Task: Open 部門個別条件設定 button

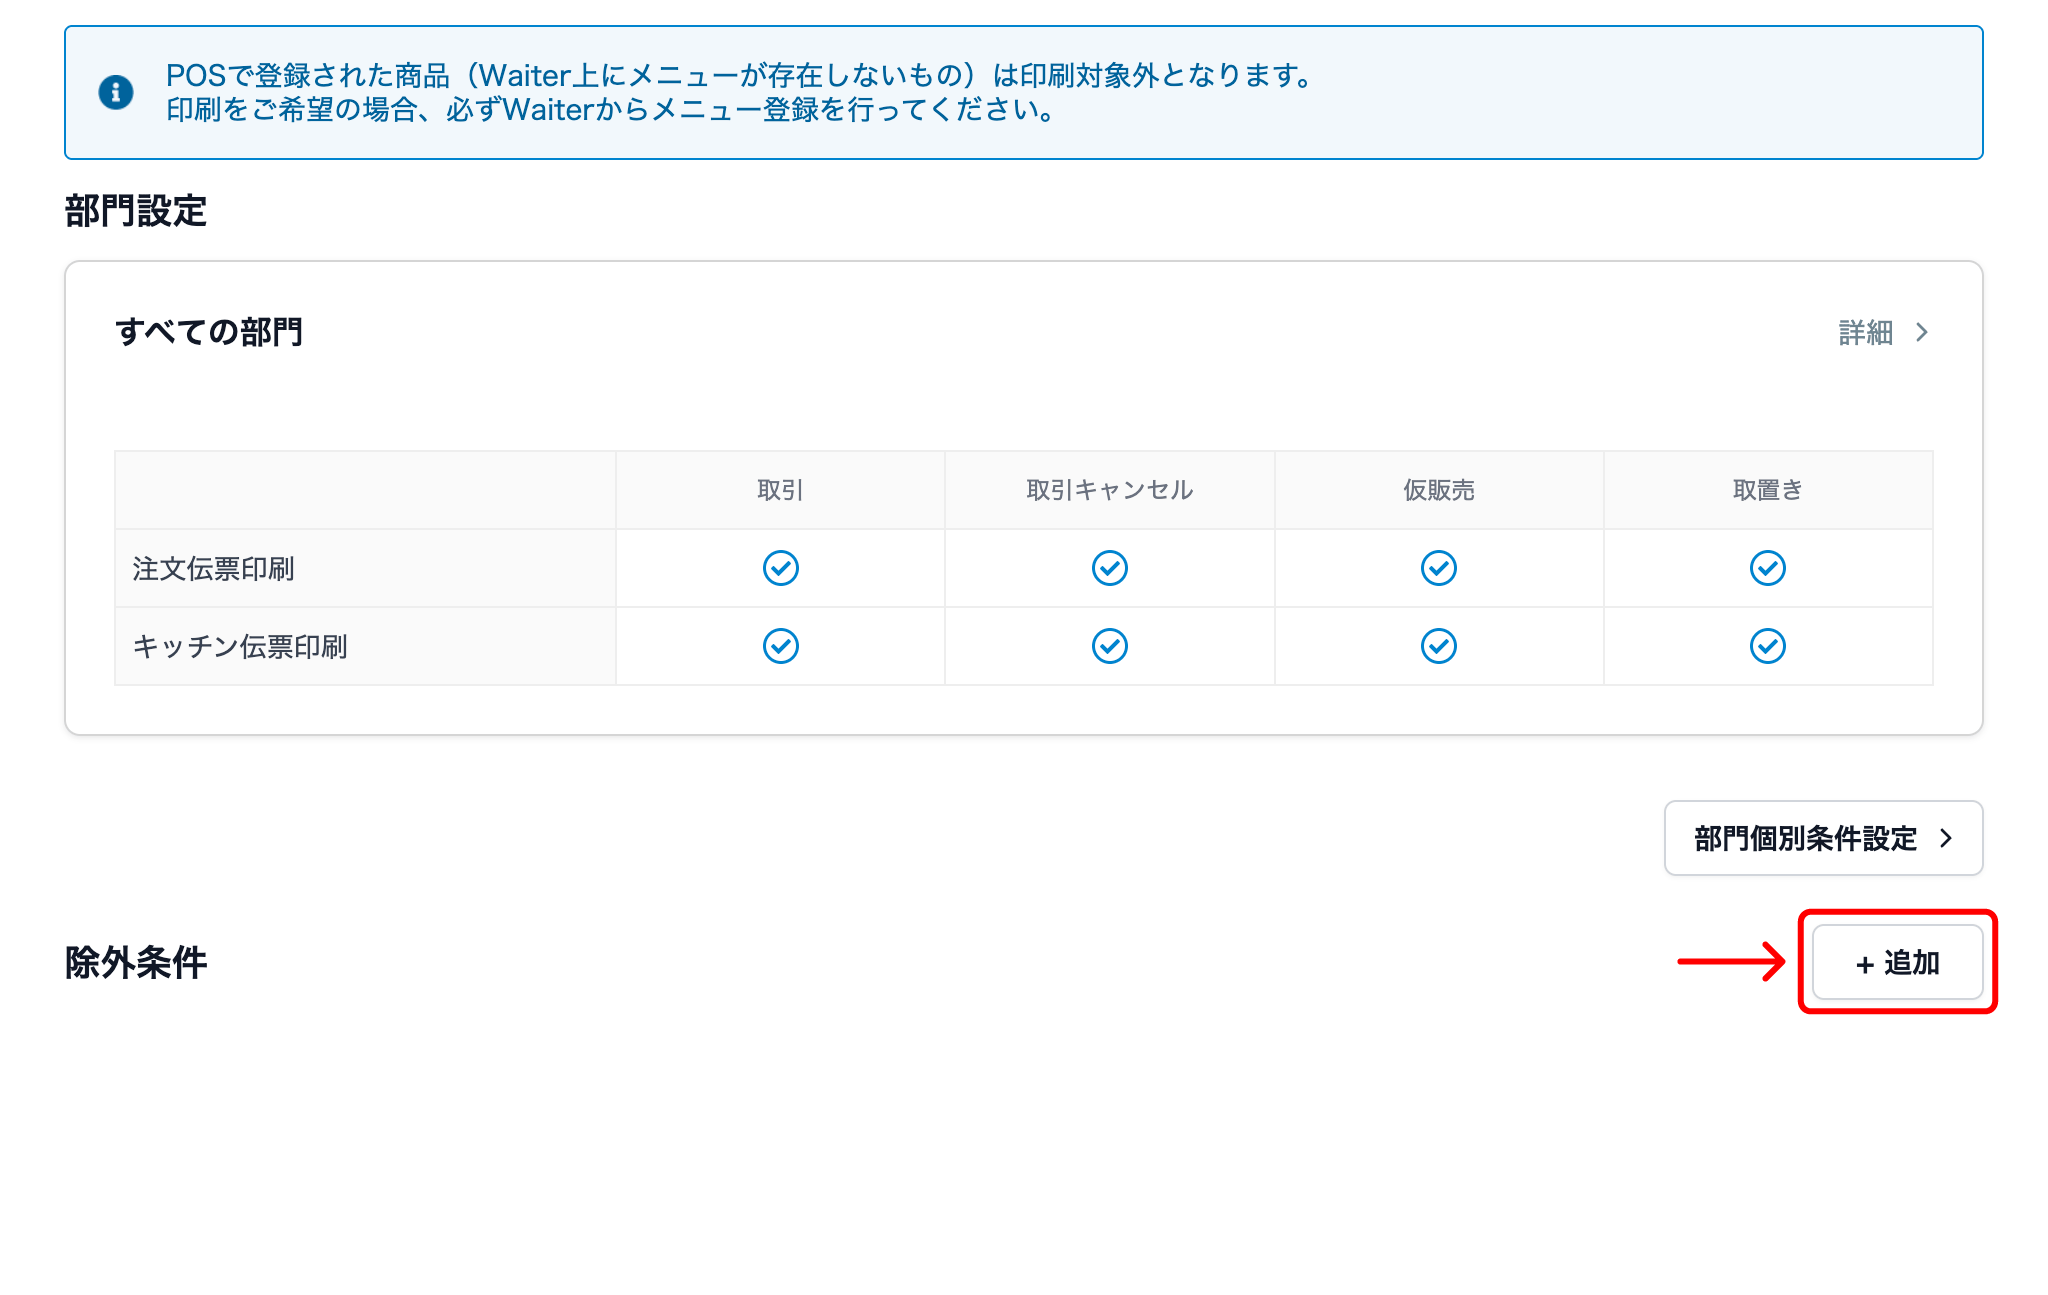Action: click(1805, 838)
